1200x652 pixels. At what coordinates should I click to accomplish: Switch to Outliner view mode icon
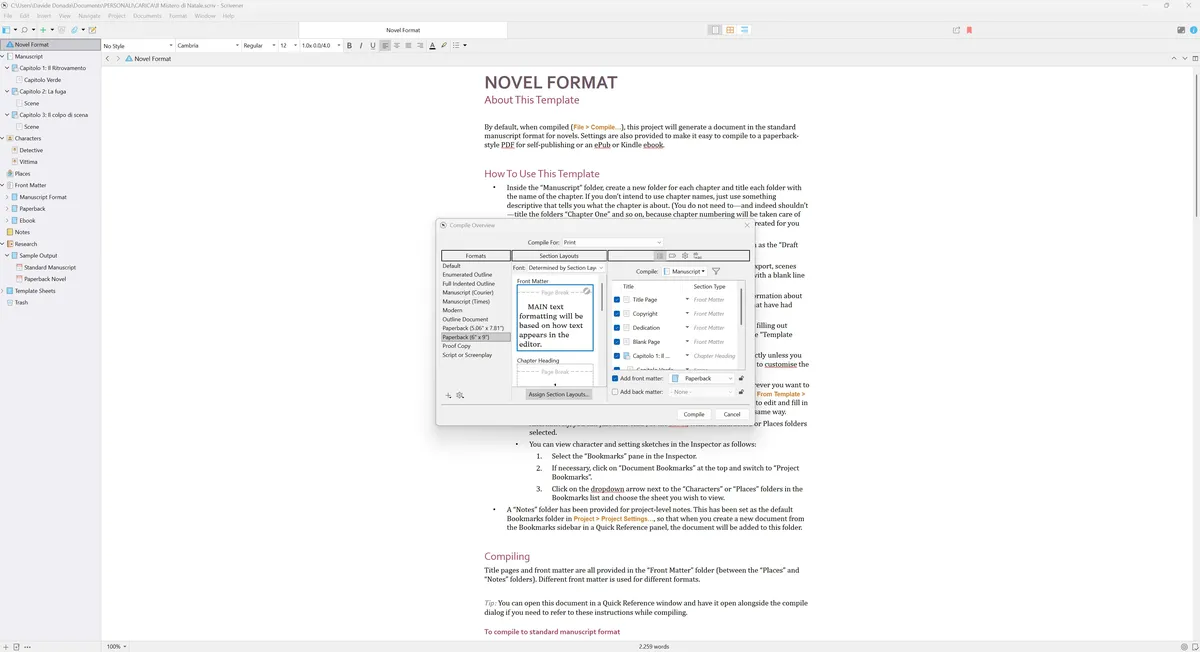(746, 30)
